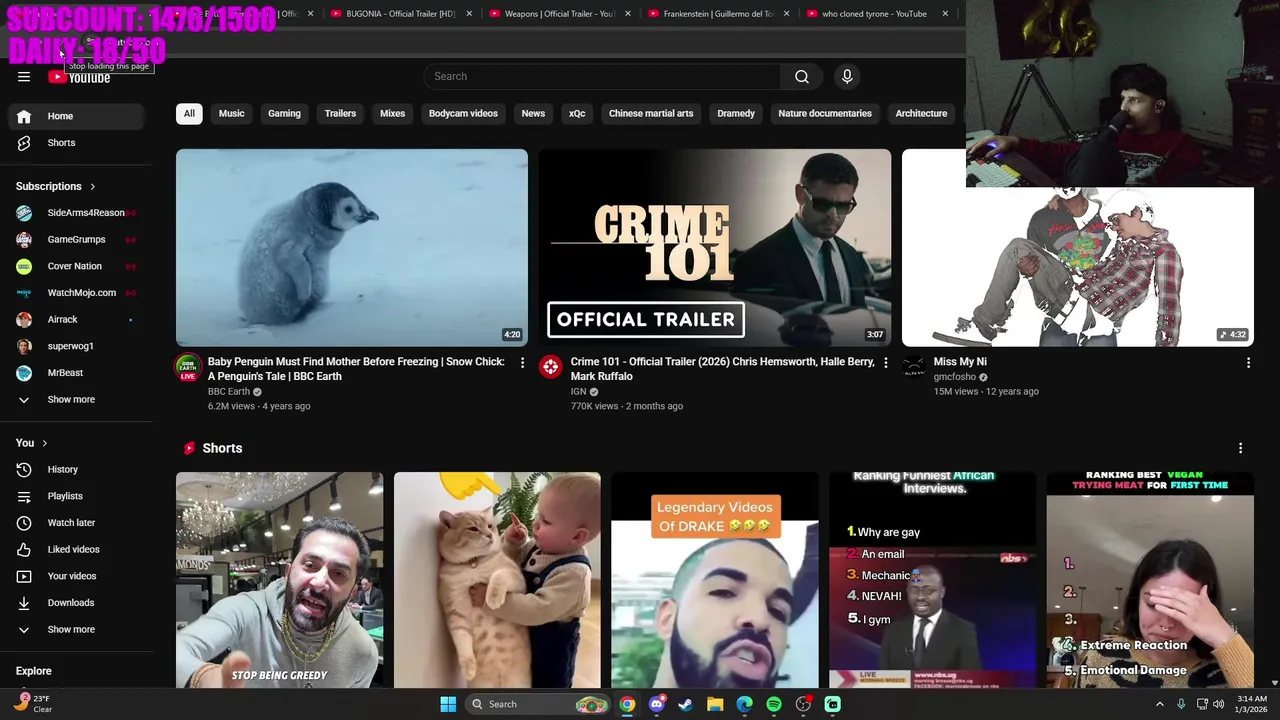
Task: Expand the Subscriptions section arrow
Action: pyautogui.click(x=93, y=187)
